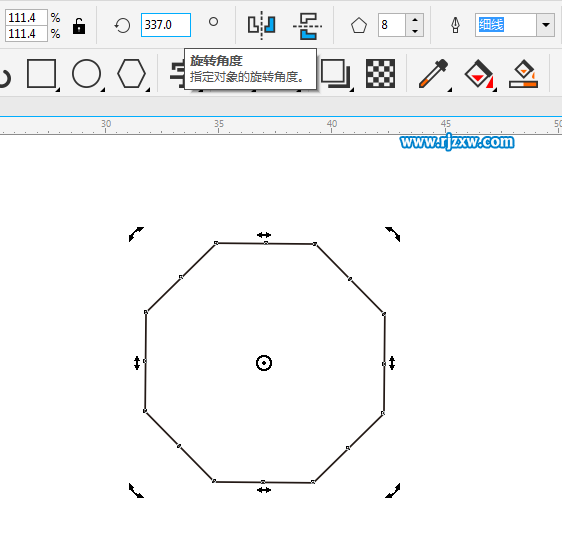Decrease polygon sides with down arrow
The height and width of the screenshot is (554, 562).
tap(415, 31)
